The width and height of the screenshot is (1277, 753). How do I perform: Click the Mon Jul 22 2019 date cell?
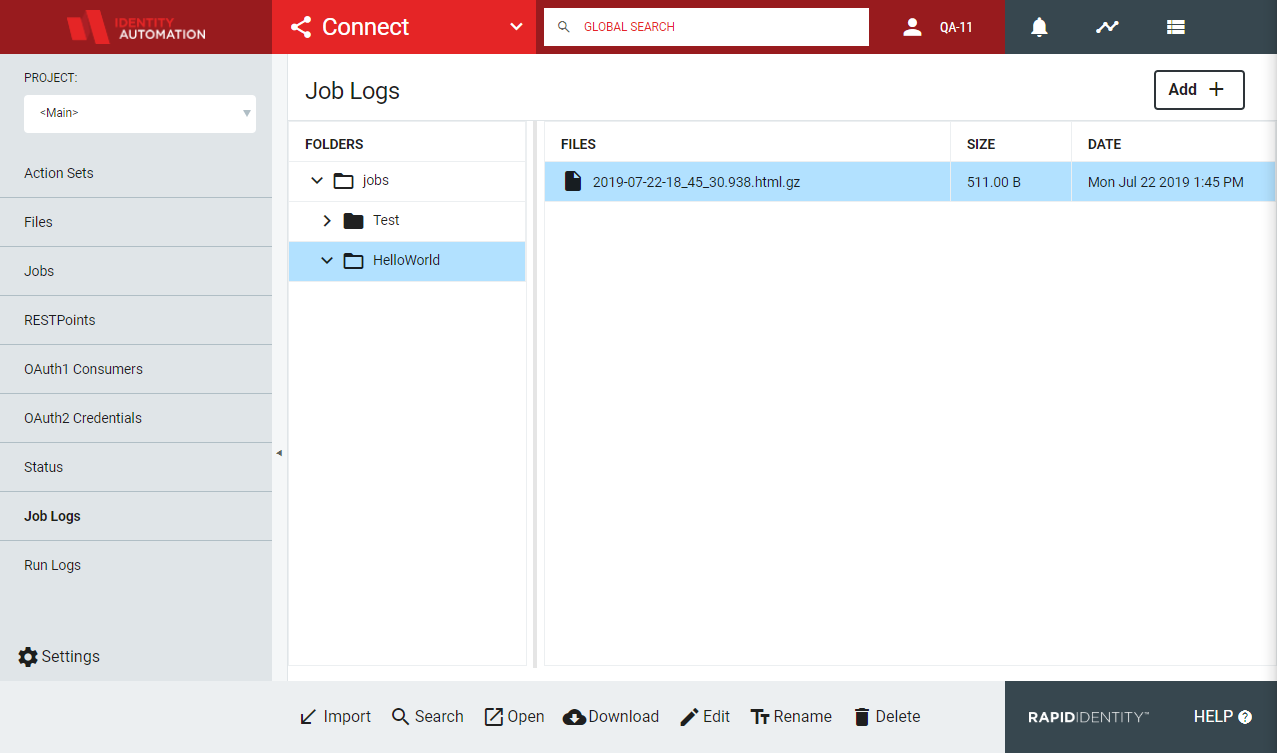coord(1174,182)
